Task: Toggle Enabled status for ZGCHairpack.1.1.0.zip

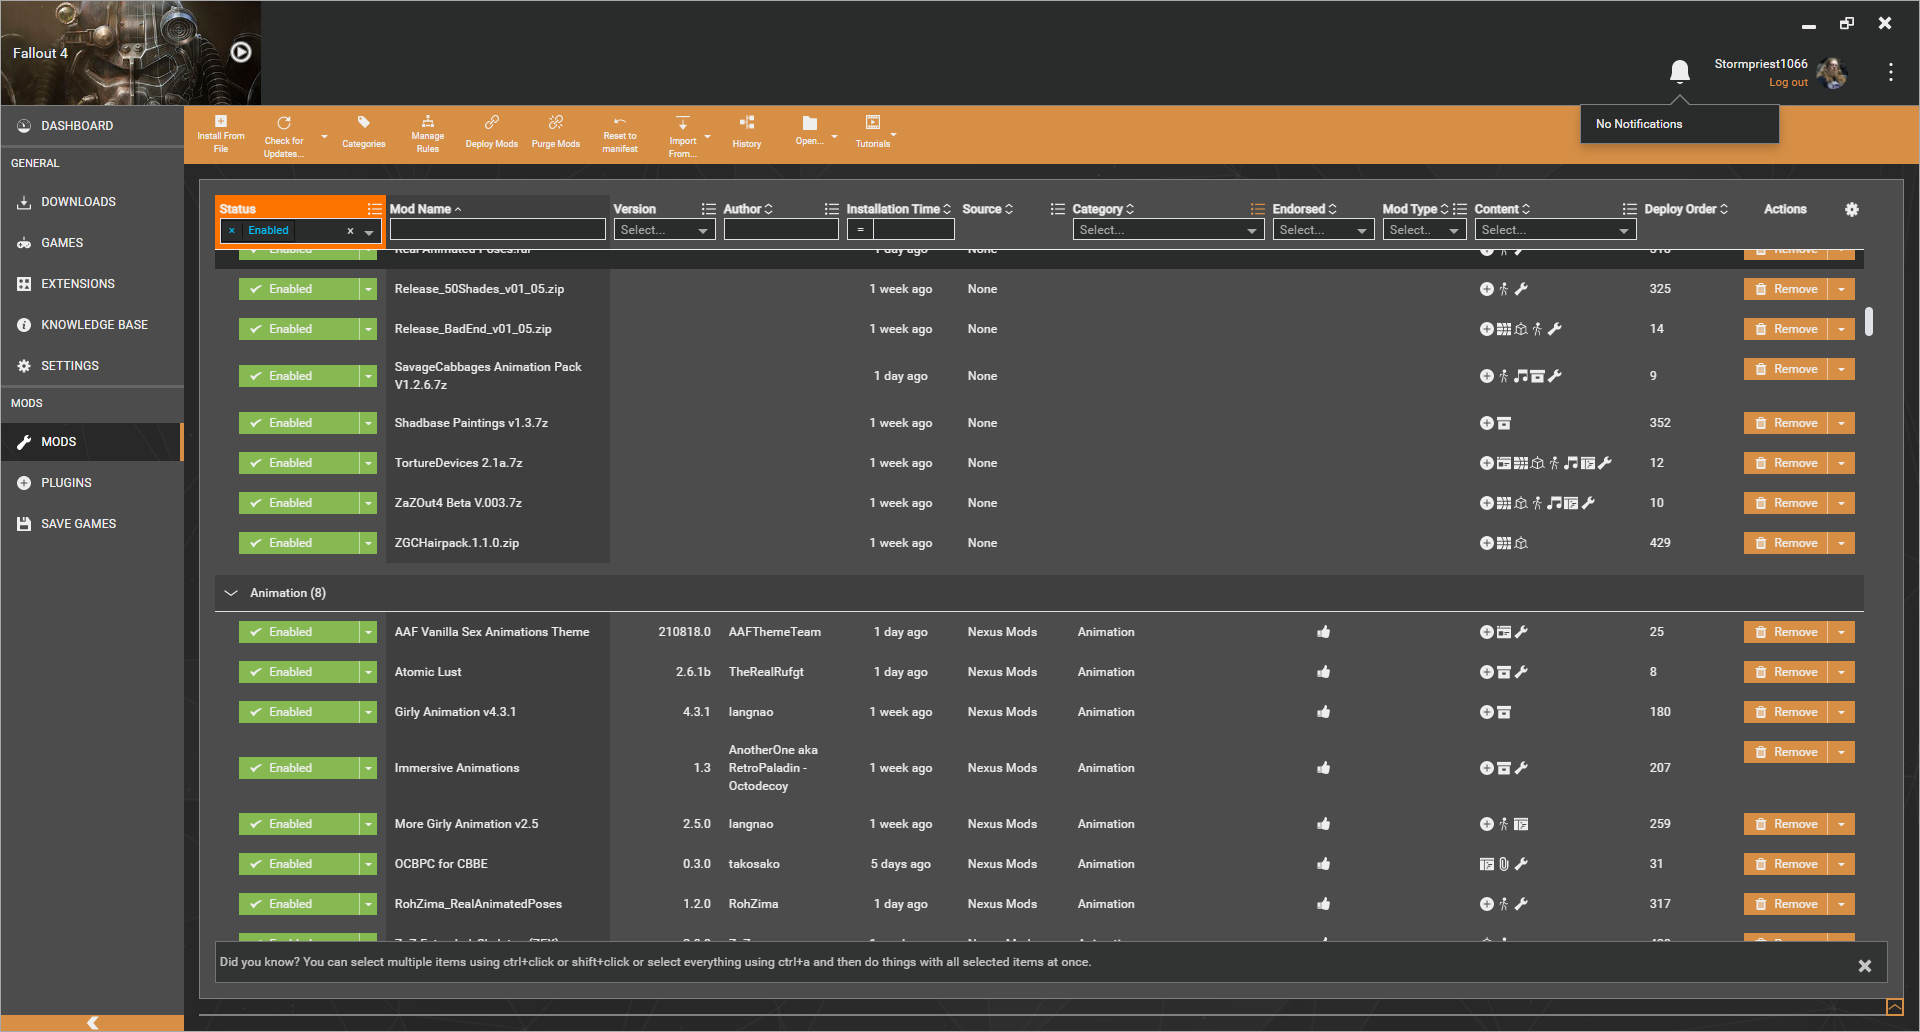Action: [x=298, y=543]
